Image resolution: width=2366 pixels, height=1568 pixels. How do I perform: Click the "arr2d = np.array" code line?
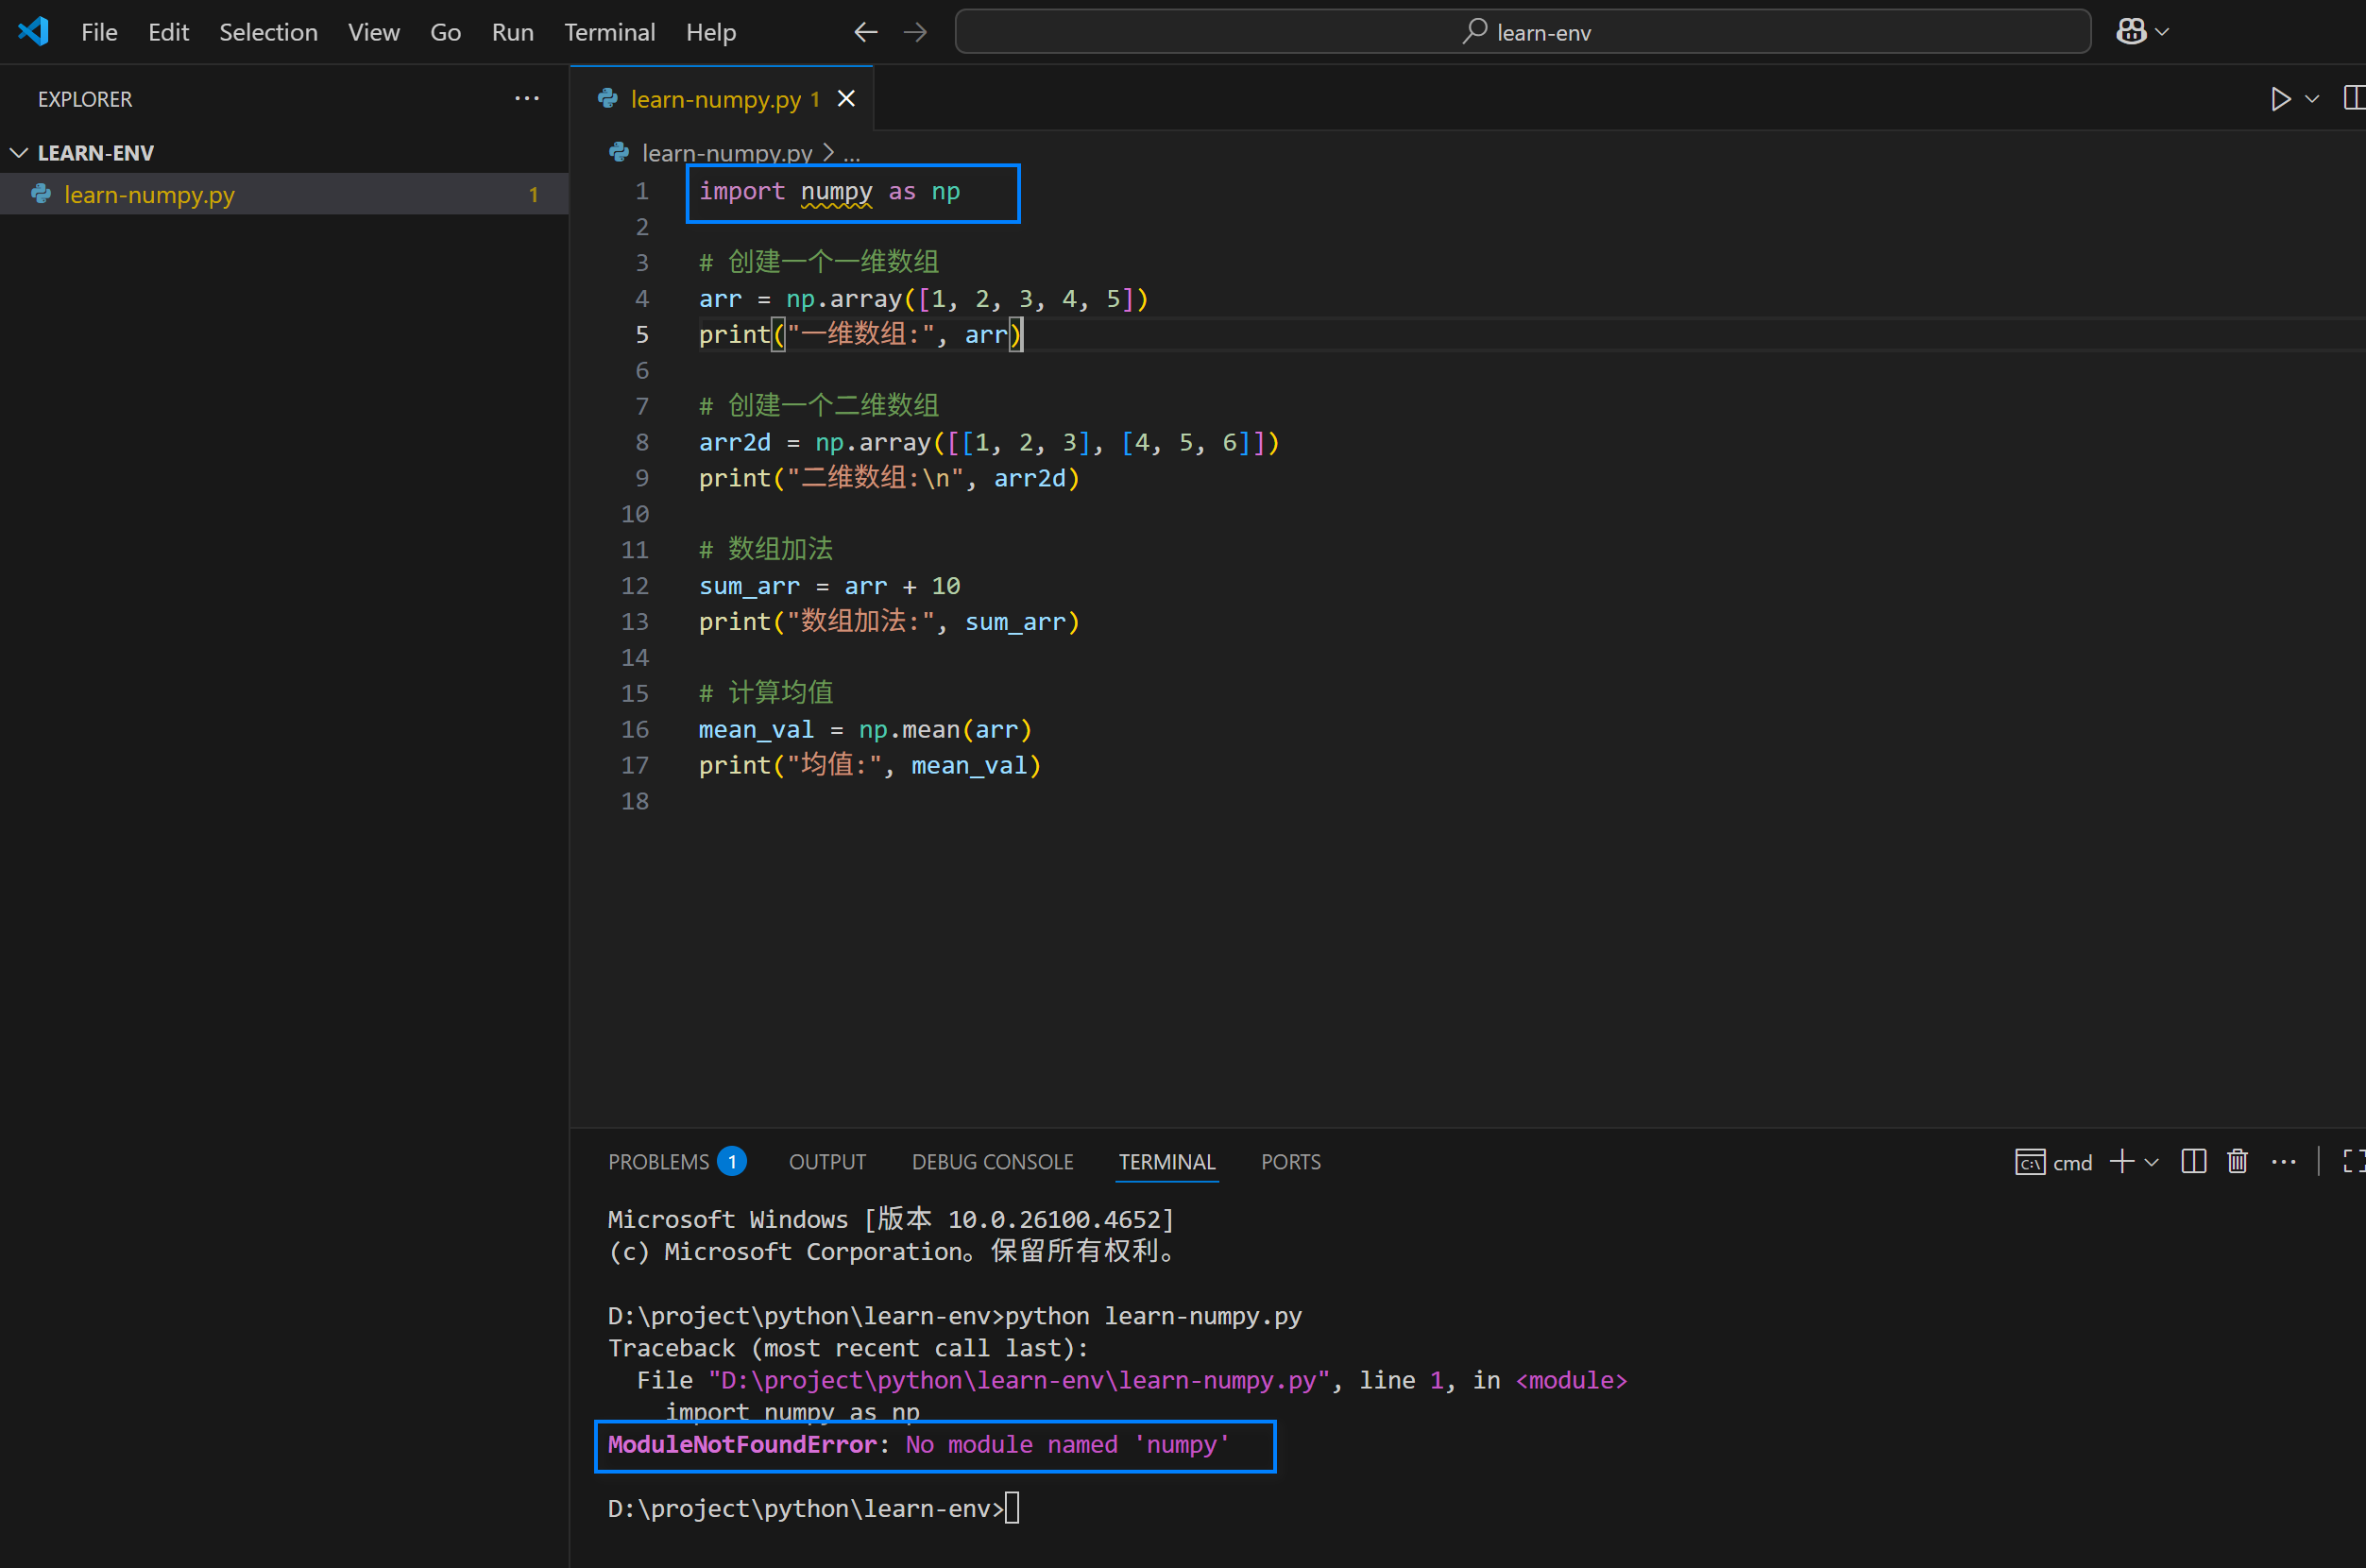(989, 442)
